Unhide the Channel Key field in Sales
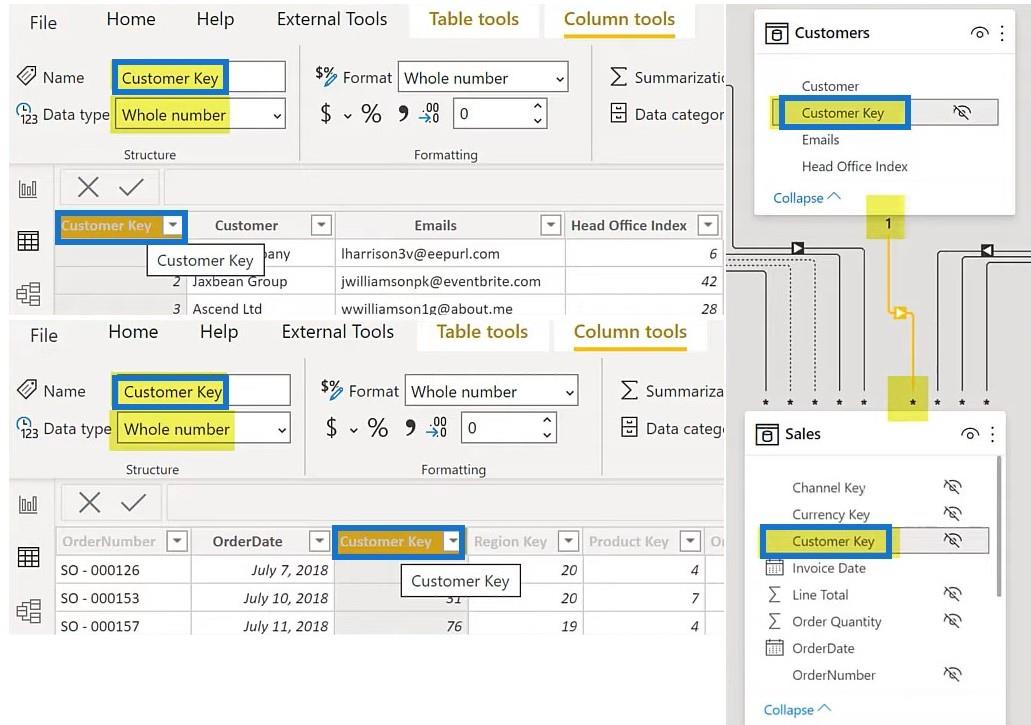The height and width of the screenshot is (725, 1031). [952, 487]
